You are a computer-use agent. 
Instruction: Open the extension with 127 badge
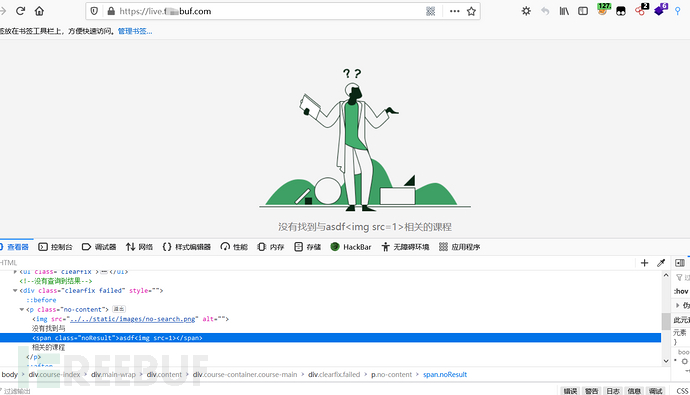[603, 10]
